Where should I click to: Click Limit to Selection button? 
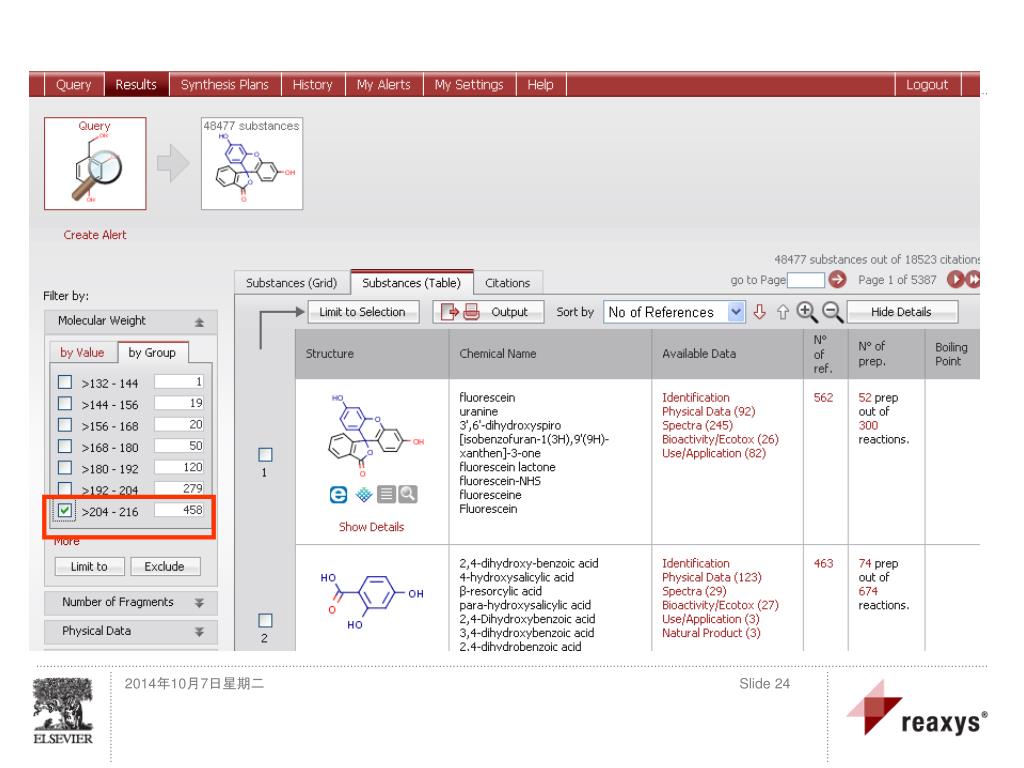tap(362, 312)
